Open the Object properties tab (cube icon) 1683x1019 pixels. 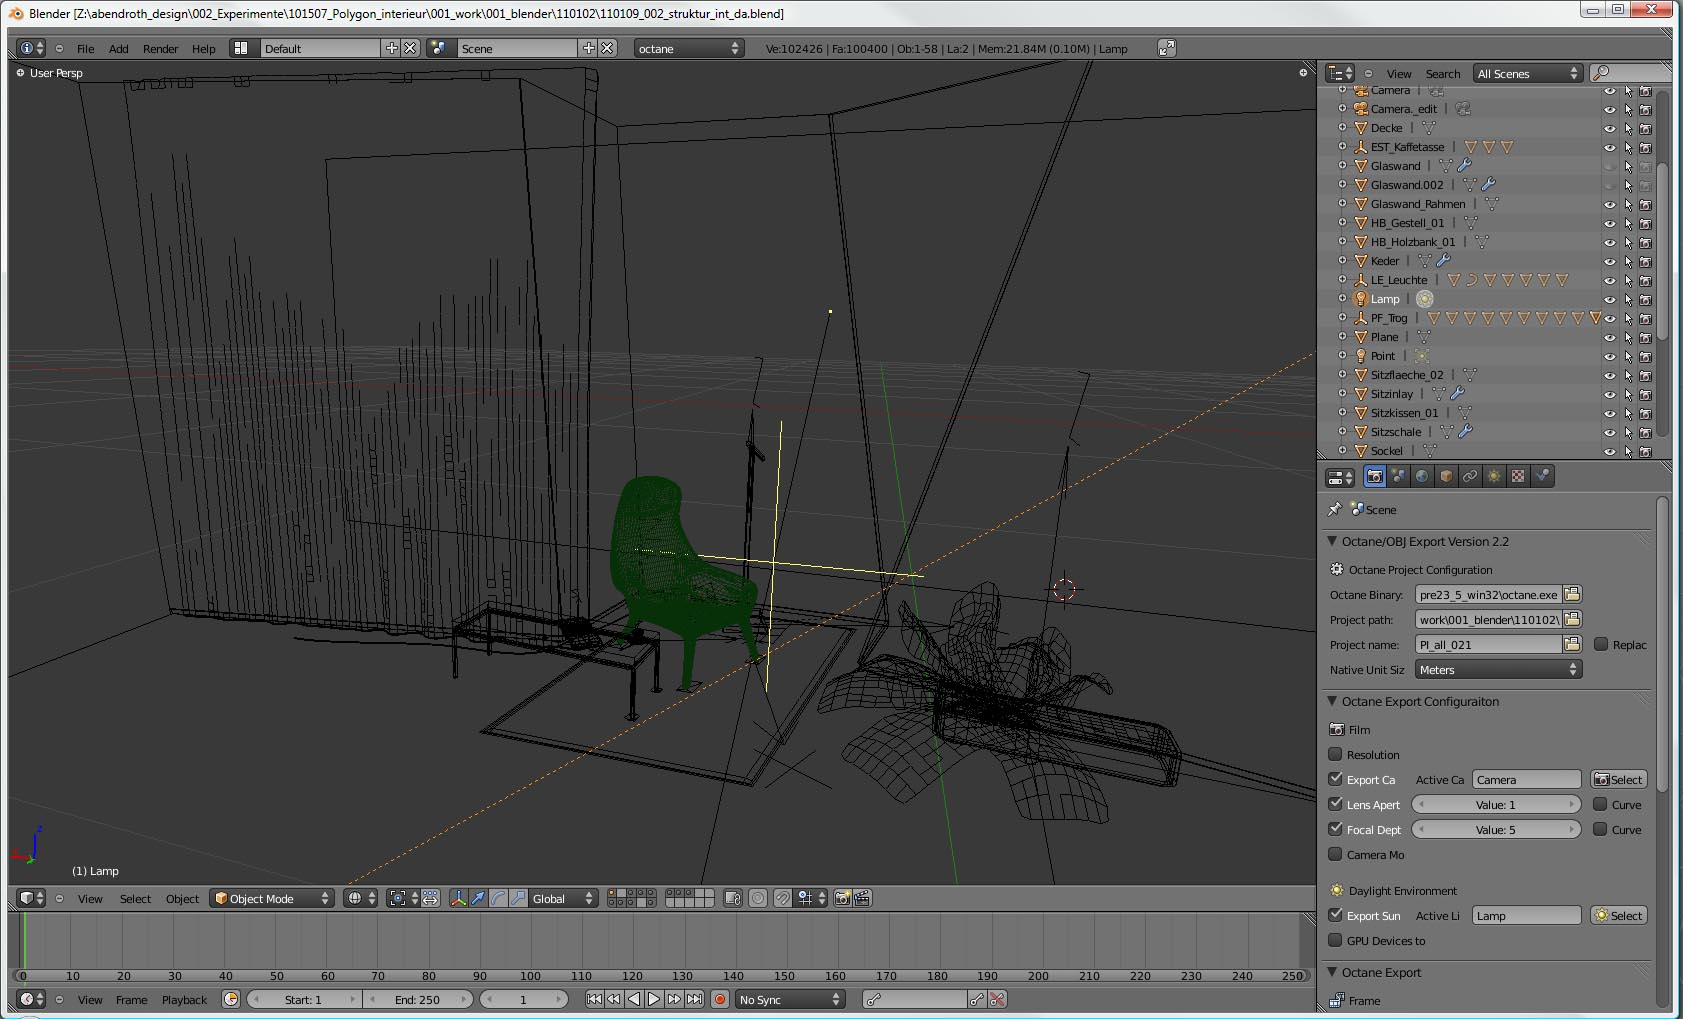click(x=1446, y=477)
